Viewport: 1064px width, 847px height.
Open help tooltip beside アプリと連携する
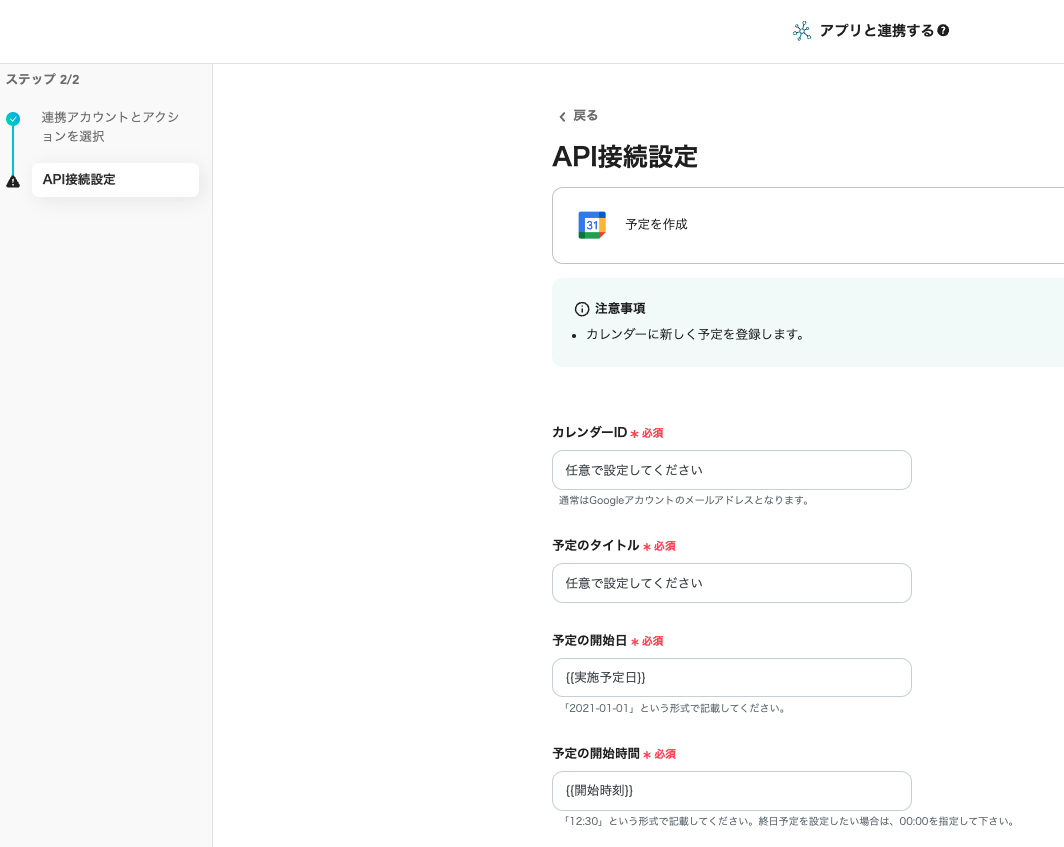943,31
